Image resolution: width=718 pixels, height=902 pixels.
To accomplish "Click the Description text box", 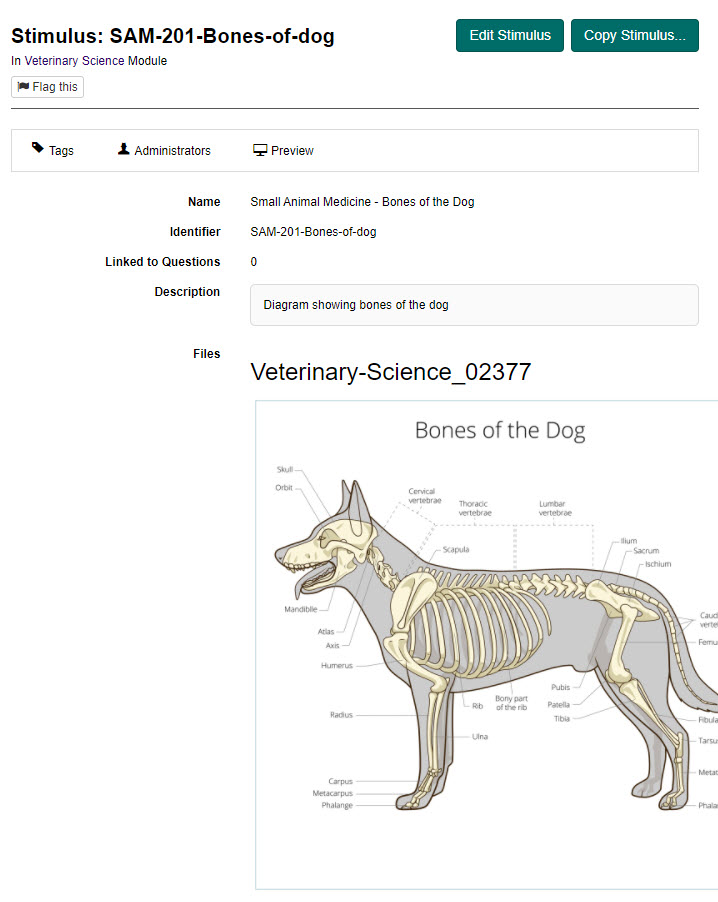I will (x=473, y=305).
